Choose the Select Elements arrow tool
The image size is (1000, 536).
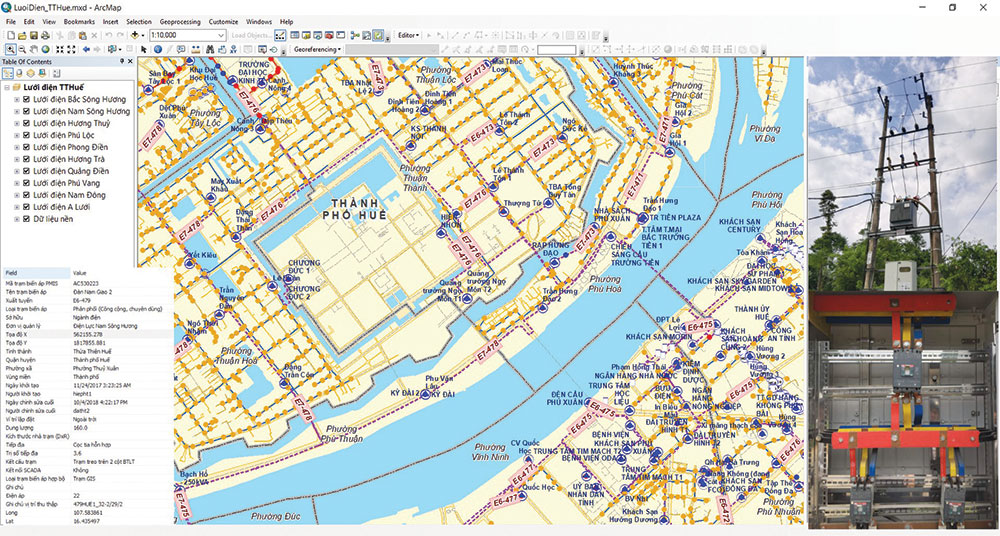143,49
